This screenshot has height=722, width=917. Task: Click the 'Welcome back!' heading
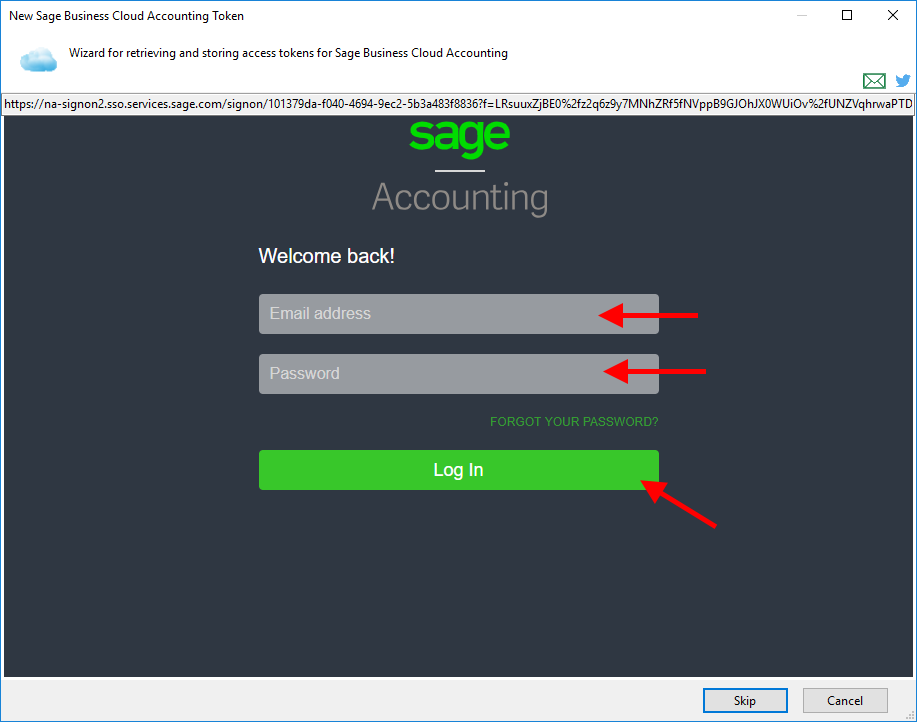(x=326, y=256)
